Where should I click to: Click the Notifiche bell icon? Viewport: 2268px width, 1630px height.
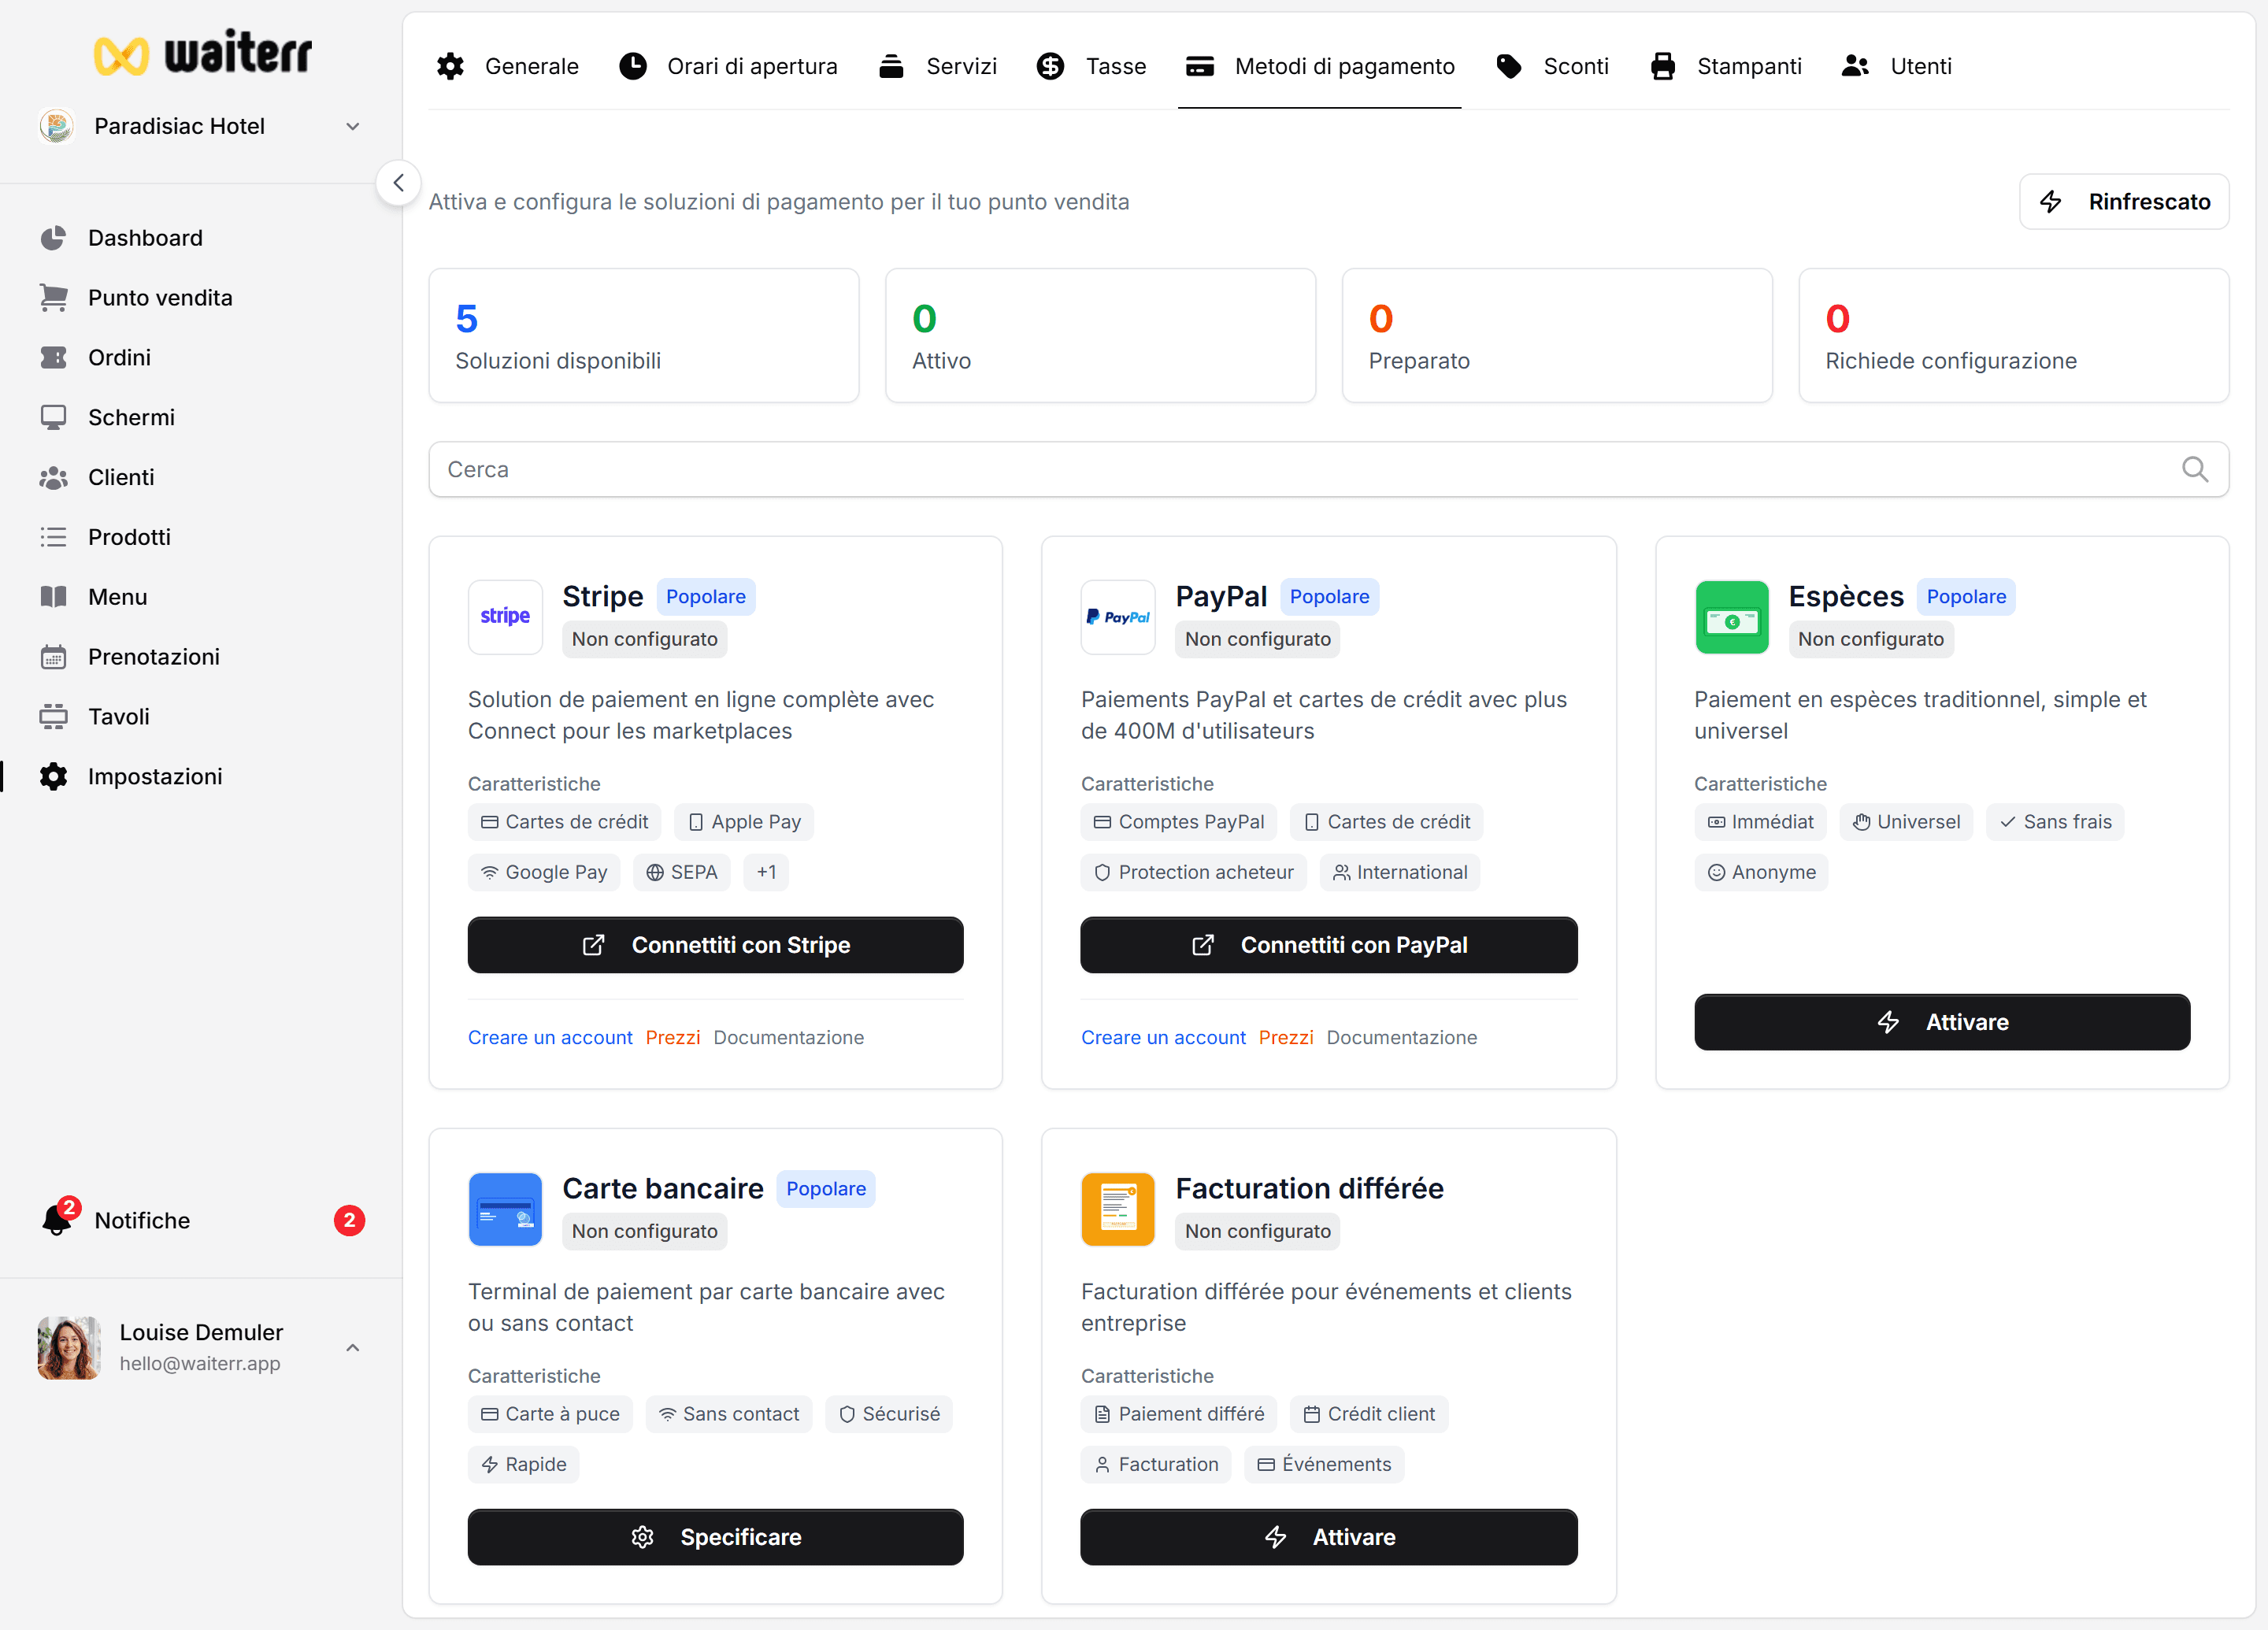[x=57, y=1220]
